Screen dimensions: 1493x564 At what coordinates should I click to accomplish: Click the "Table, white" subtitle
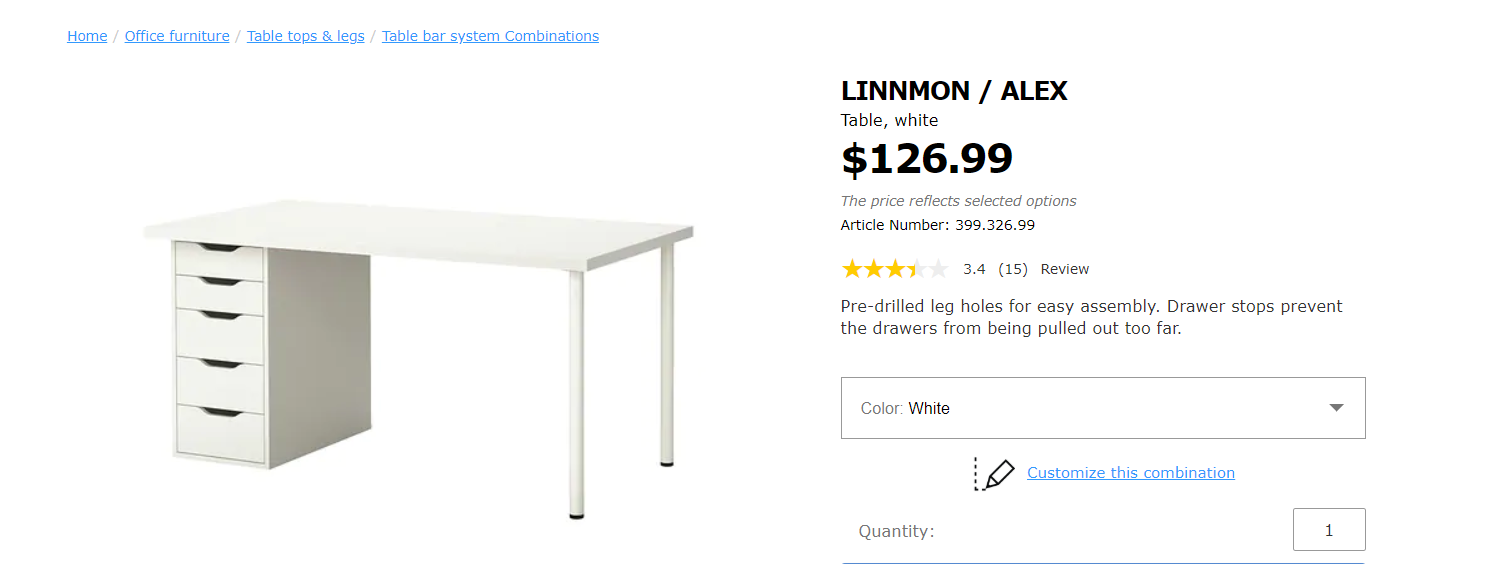click(x=889, y=120)
